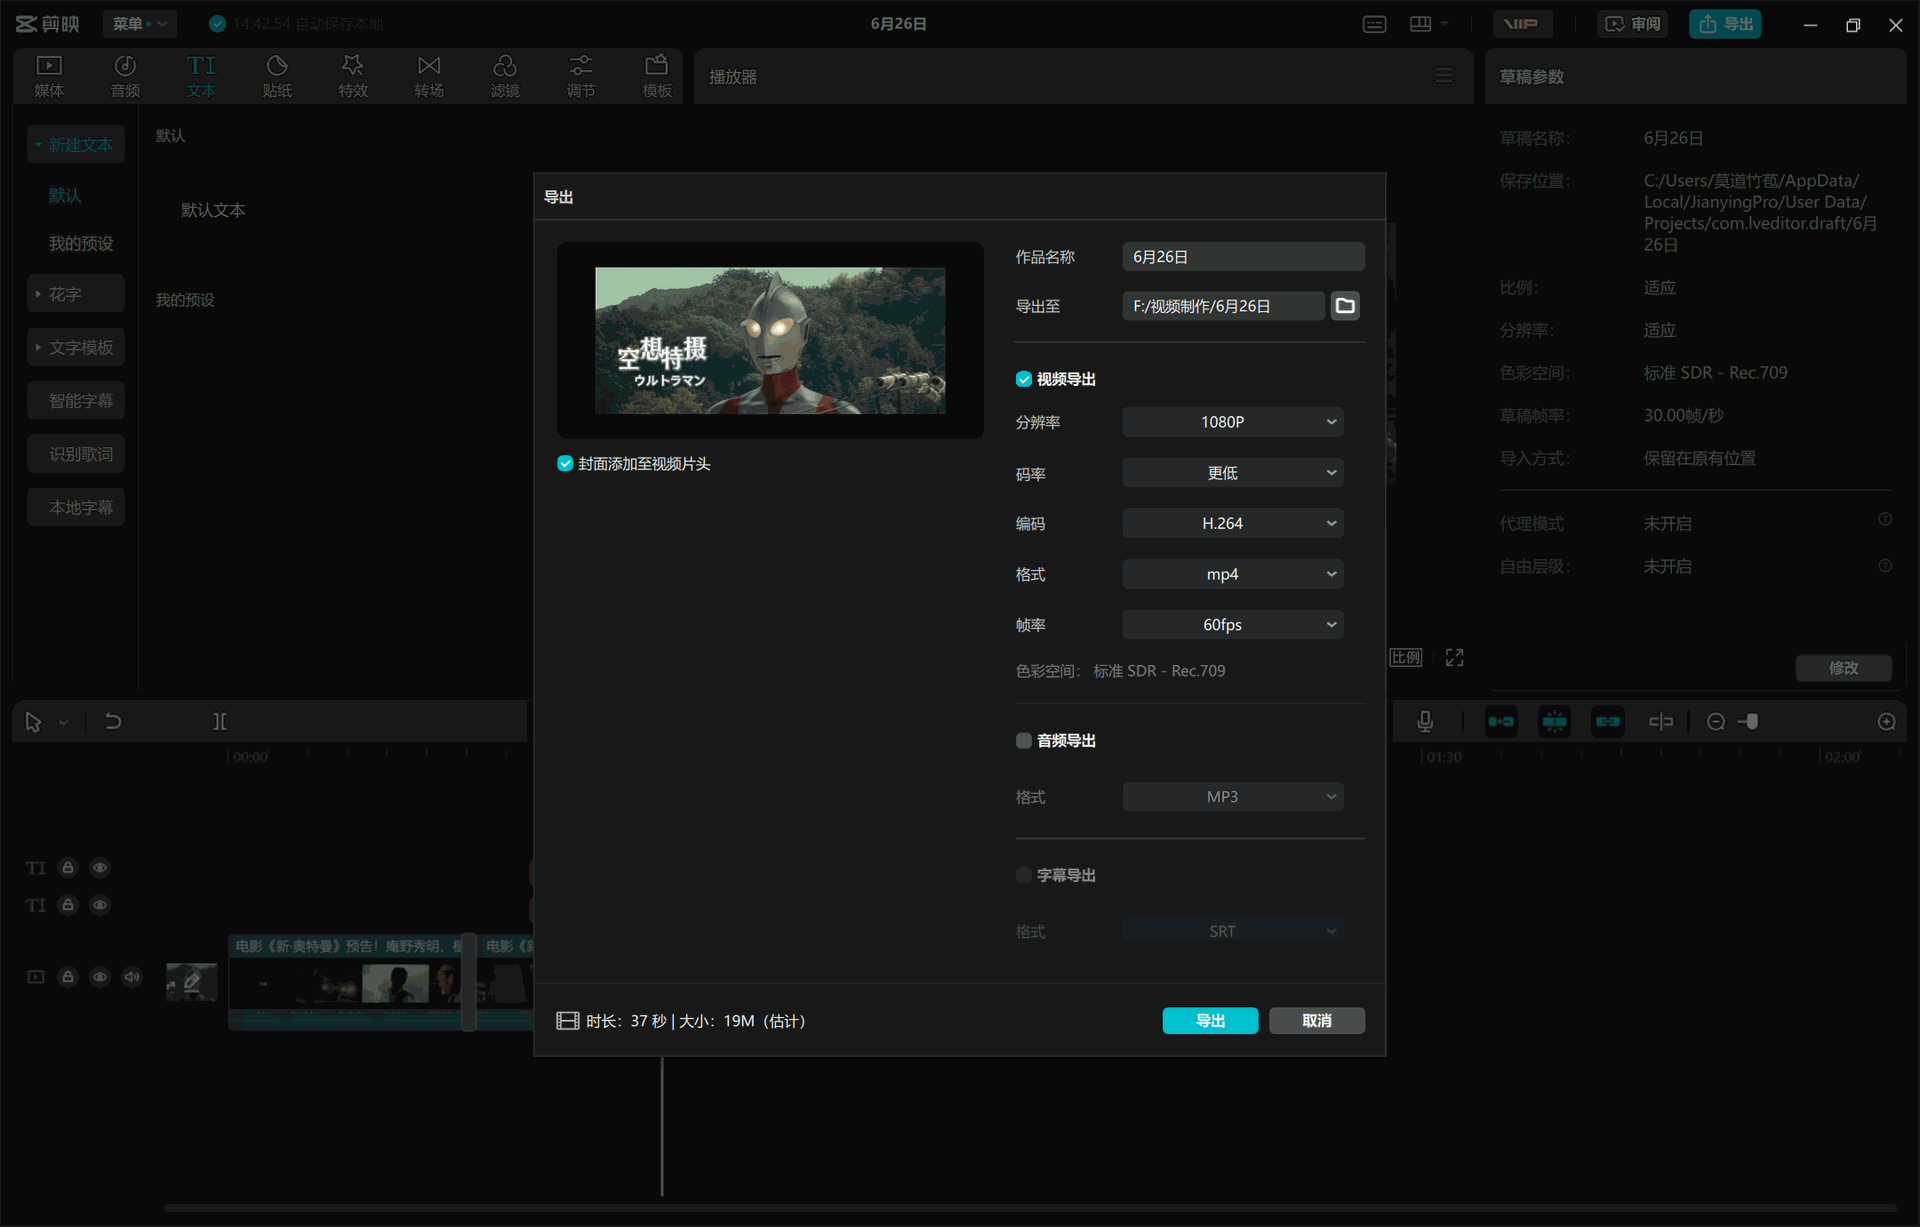Click the preview axis icon
Screen dimensions: 1920x1227
click(1661, 722)
